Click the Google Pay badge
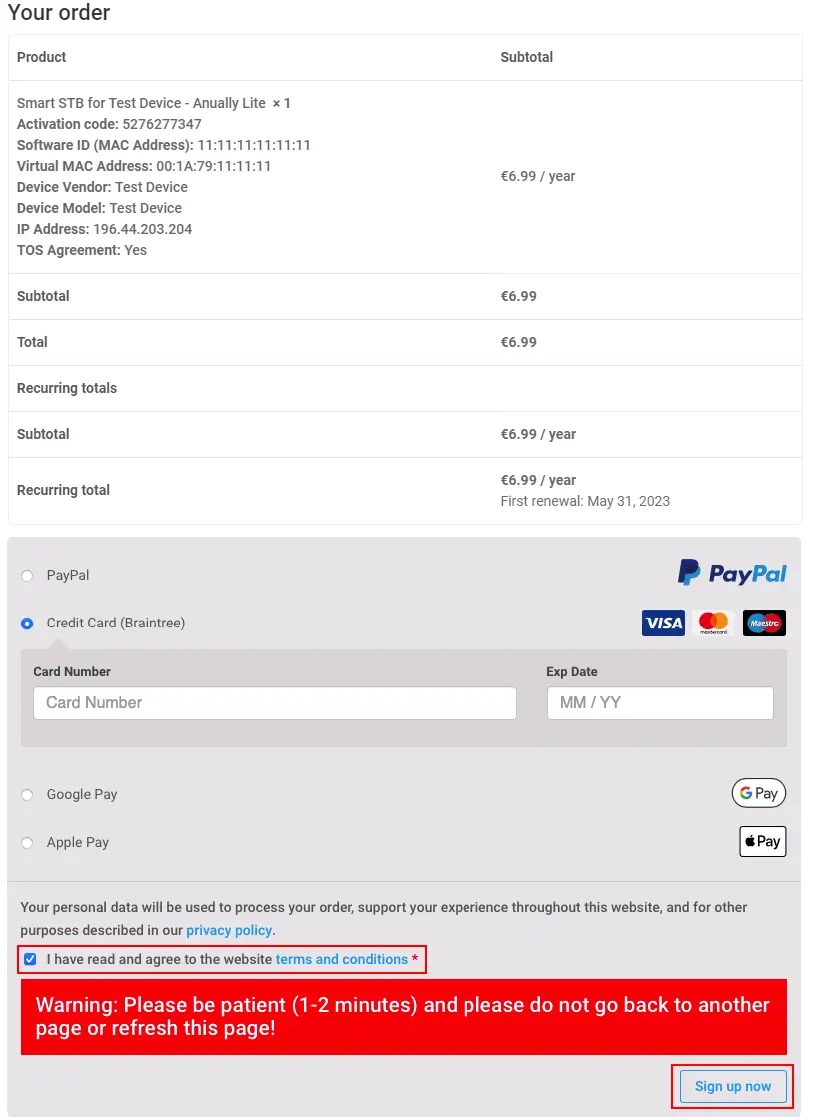818x1120 pixels. [x=759, y=793]
